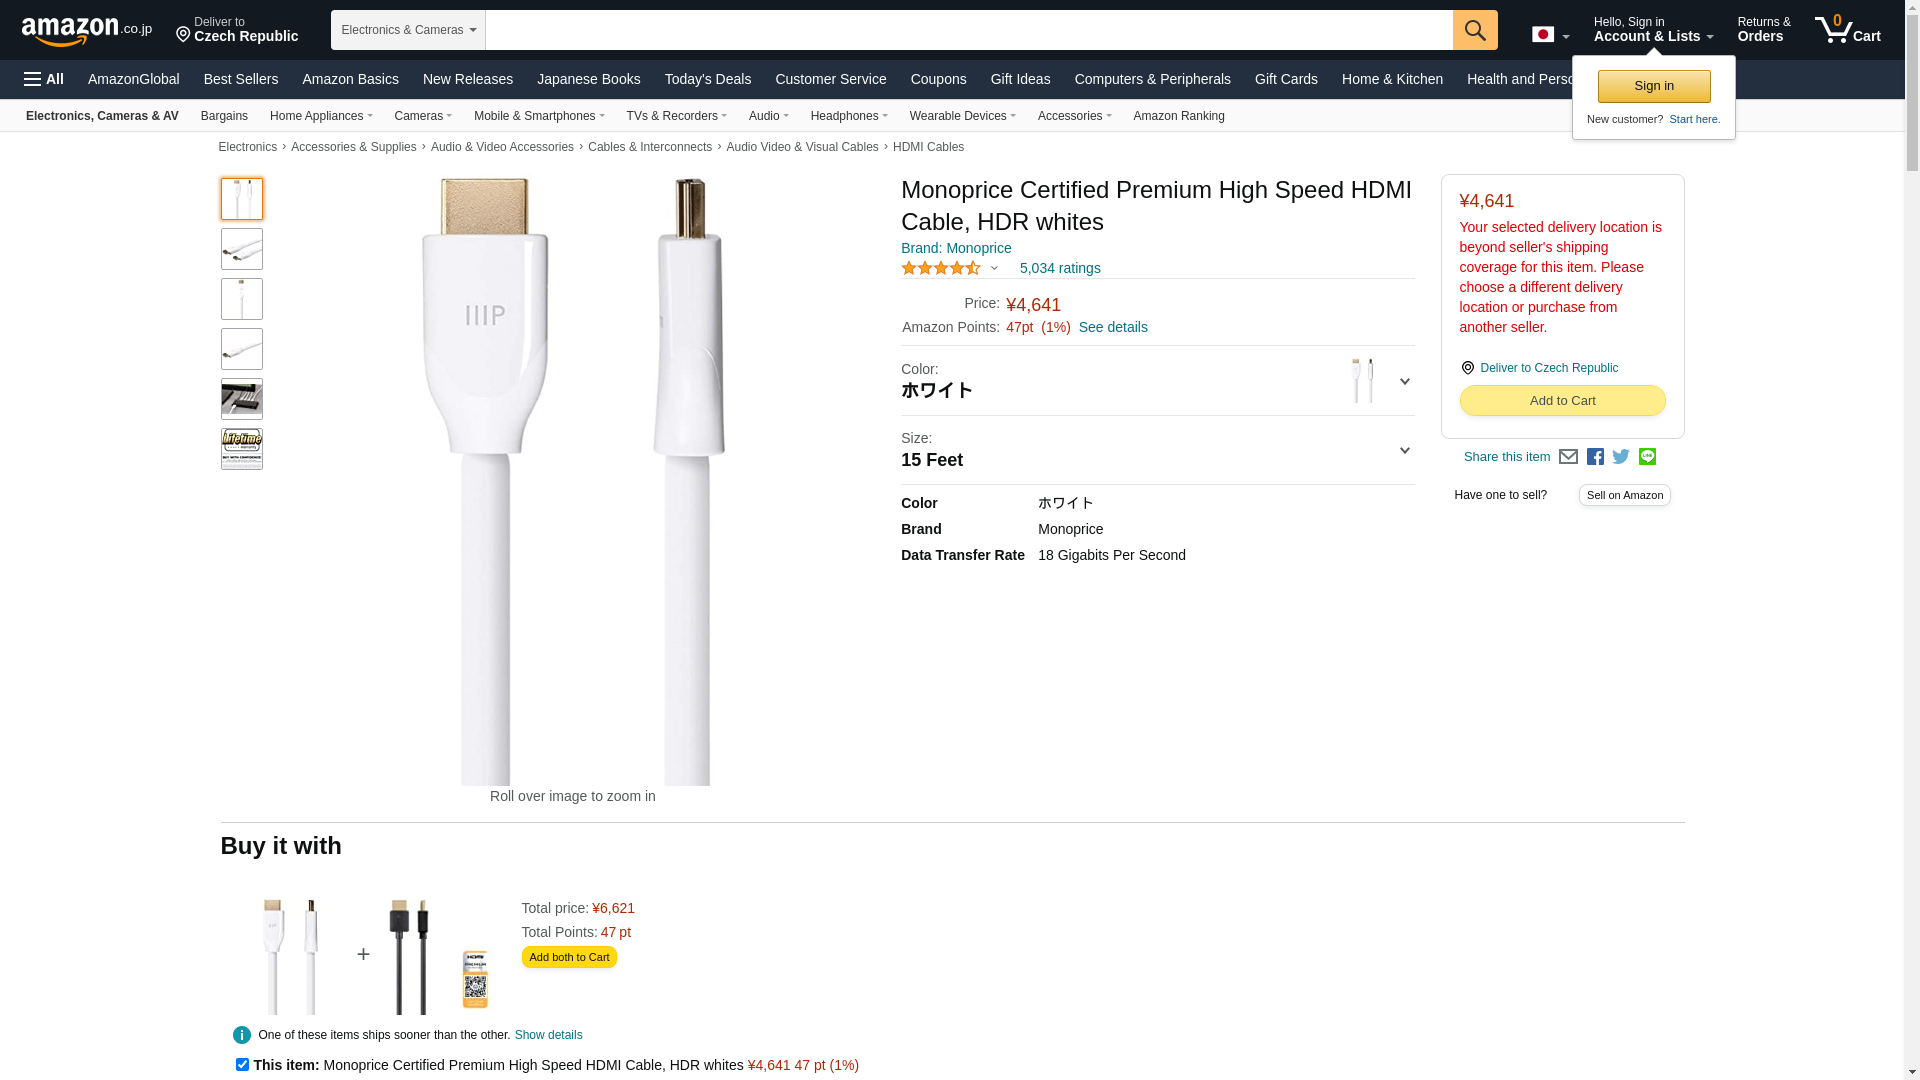The image size is (1920, 1080).
Task: Share this item via email icon
Action: coord(1568,457)
